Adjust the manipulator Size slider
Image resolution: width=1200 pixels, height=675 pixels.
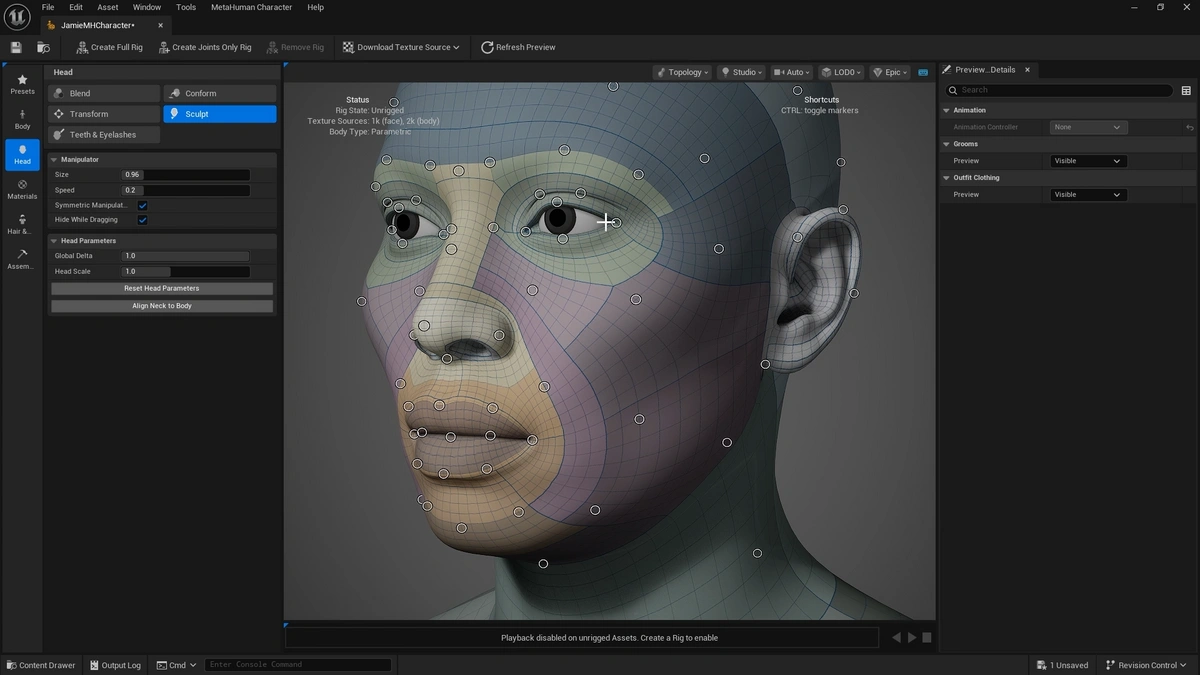[x=185, y=175]
